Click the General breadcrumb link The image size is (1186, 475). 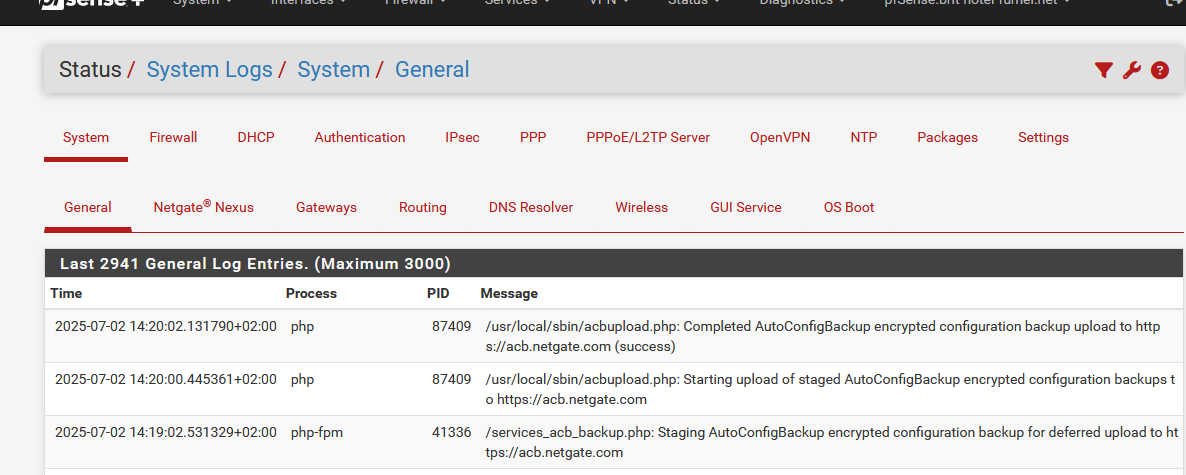click(x=432, y=70)
